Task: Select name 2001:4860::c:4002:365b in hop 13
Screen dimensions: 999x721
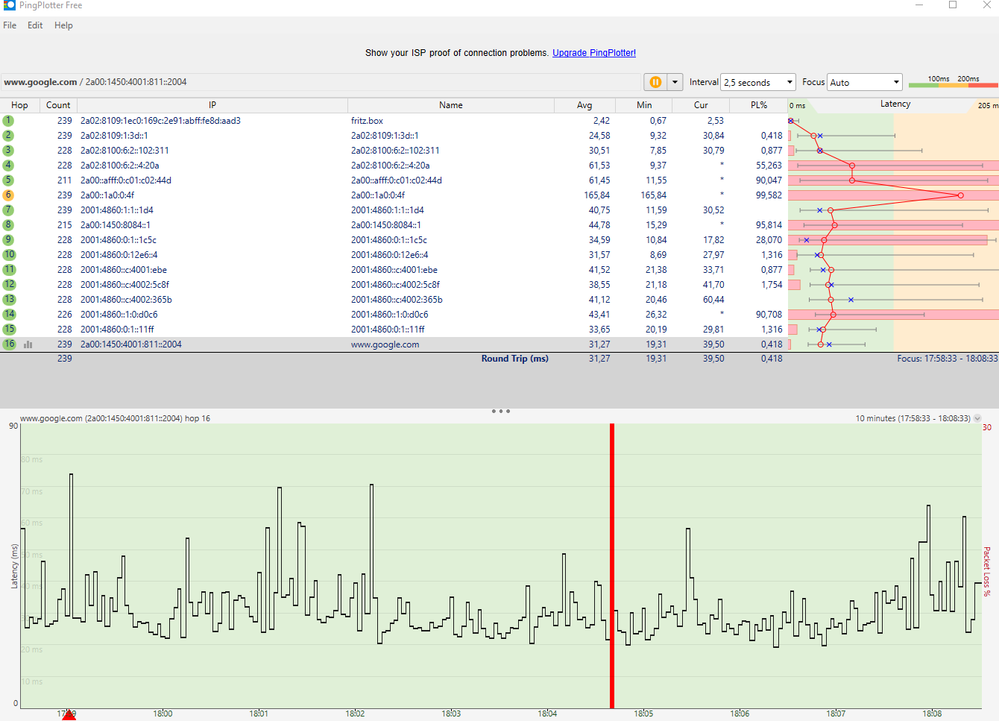Action: click(396, 300)
